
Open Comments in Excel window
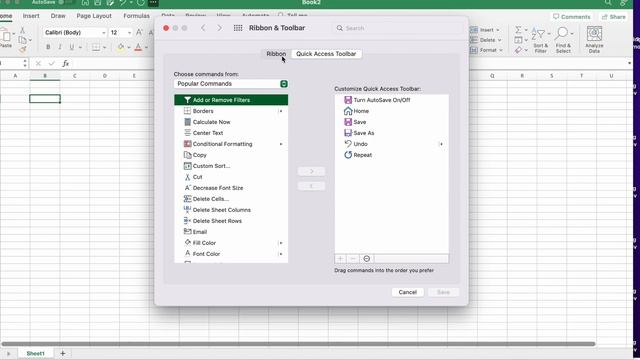571,17
